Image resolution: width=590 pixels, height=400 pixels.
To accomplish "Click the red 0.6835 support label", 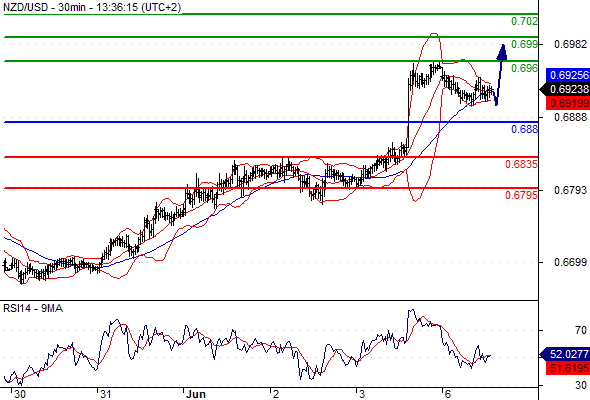I will [x=521, y=164].
